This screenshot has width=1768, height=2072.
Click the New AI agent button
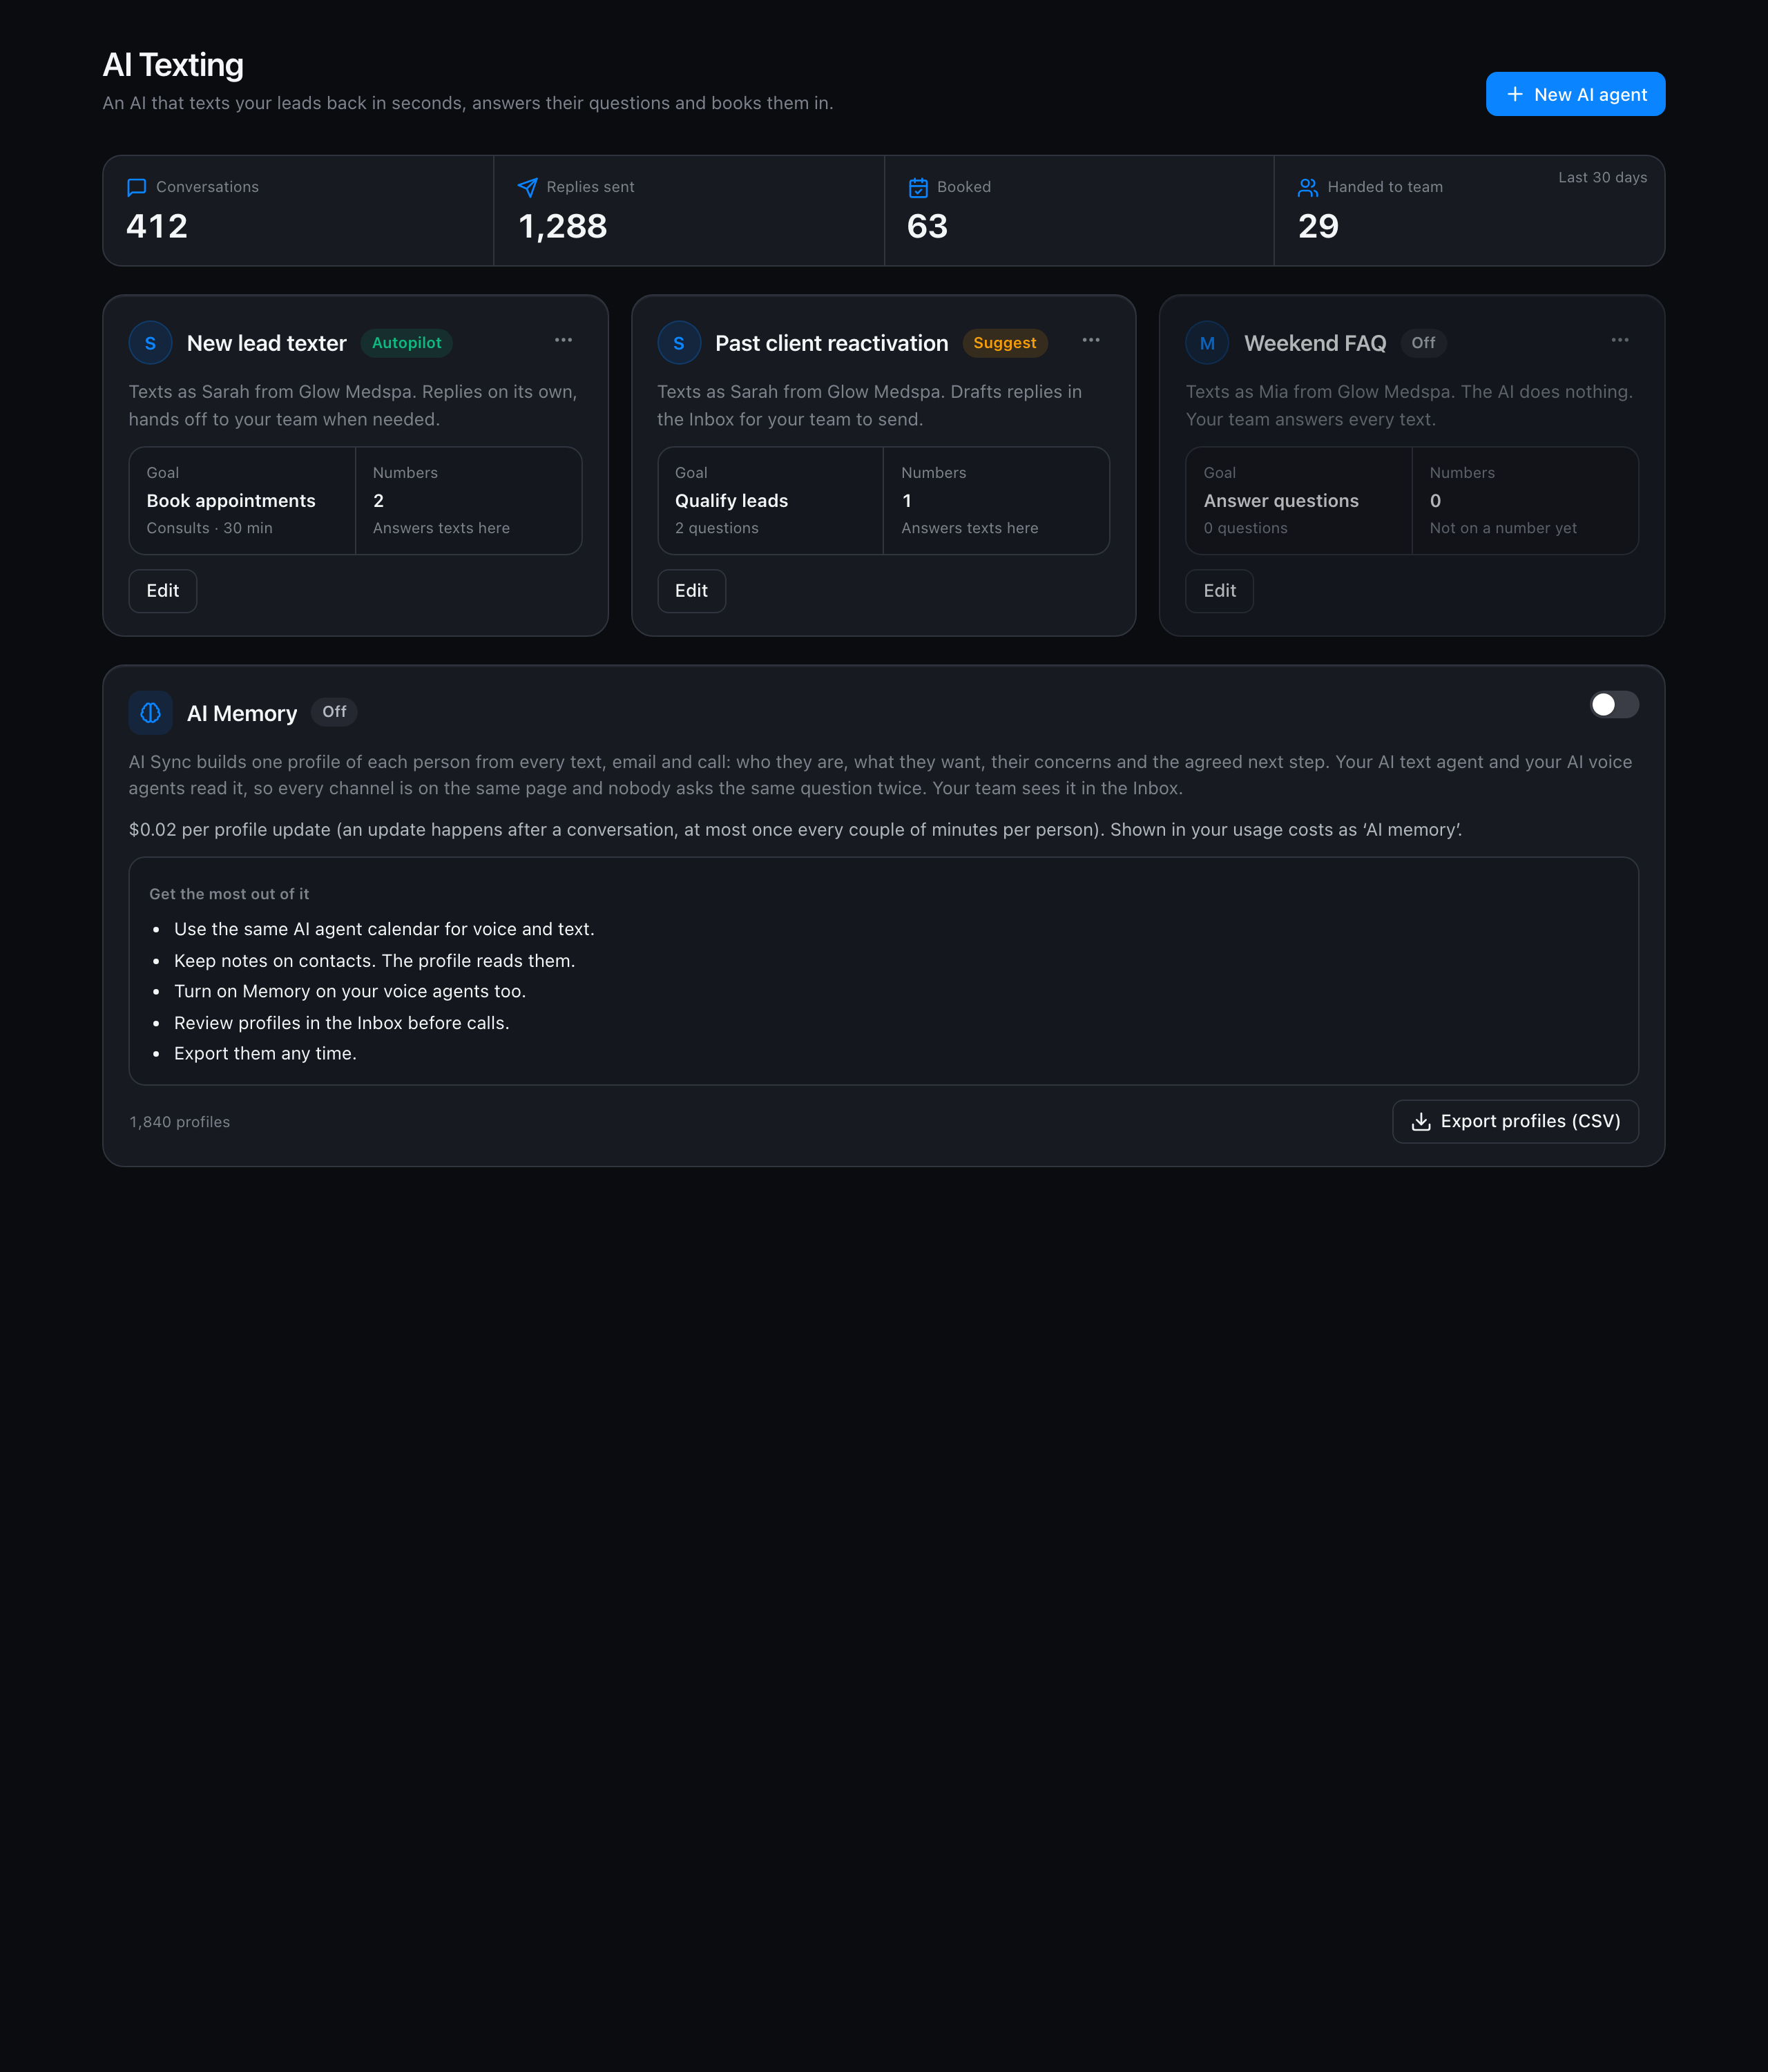tap(1575, 94)
